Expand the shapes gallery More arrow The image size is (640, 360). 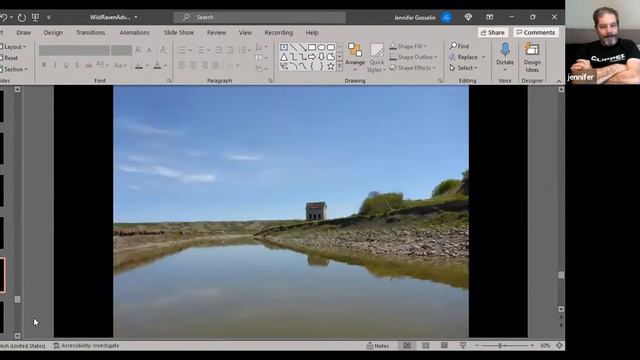point(340,66)
